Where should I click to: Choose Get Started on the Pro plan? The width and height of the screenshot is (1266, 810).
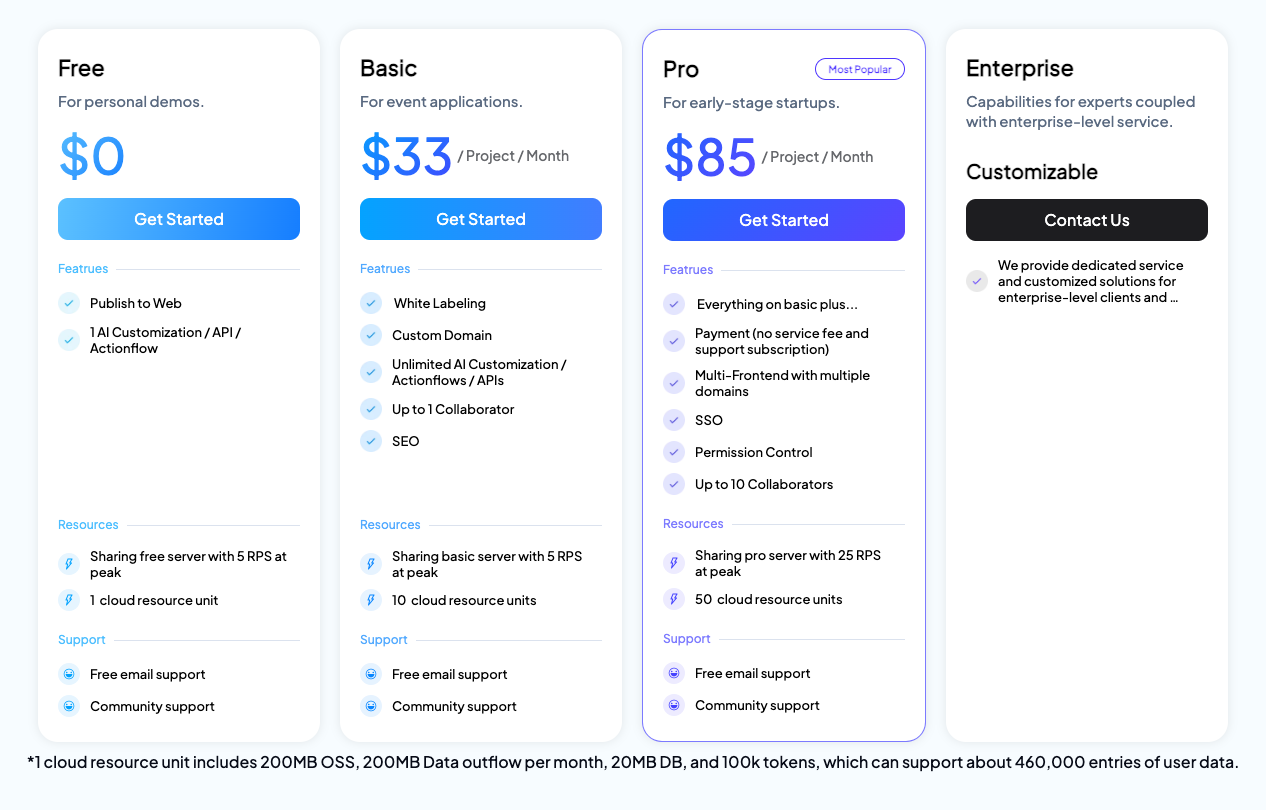click(784, 220)
